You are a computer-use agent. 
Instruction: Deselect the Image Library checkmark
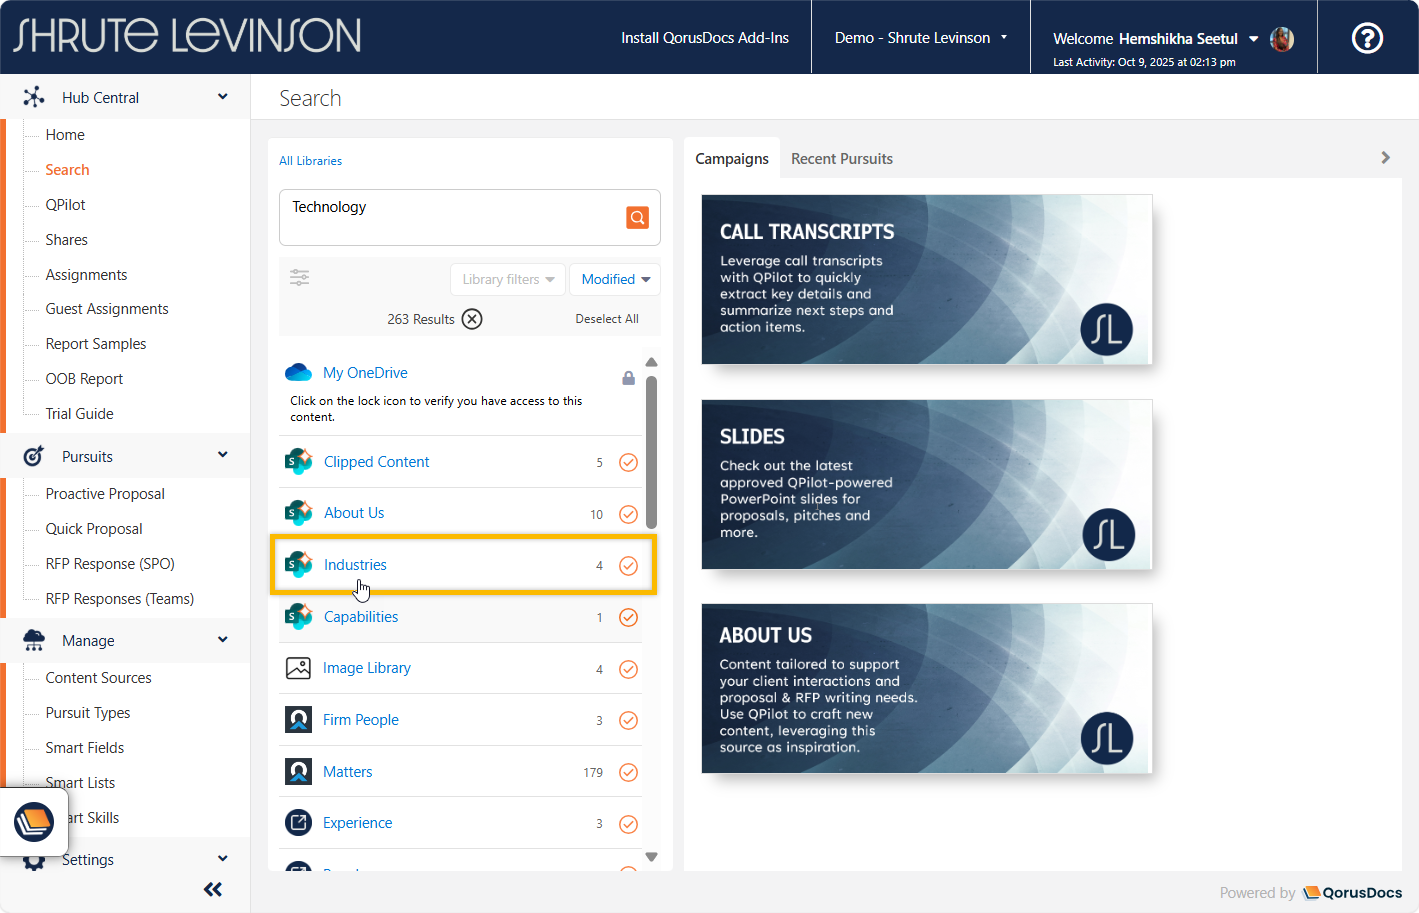point(628,669)
